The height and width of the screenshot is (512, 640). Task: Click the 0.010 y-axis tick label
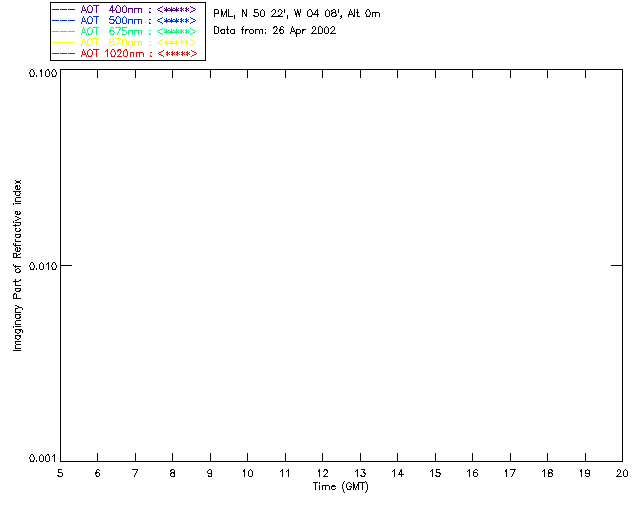point(42,266)
